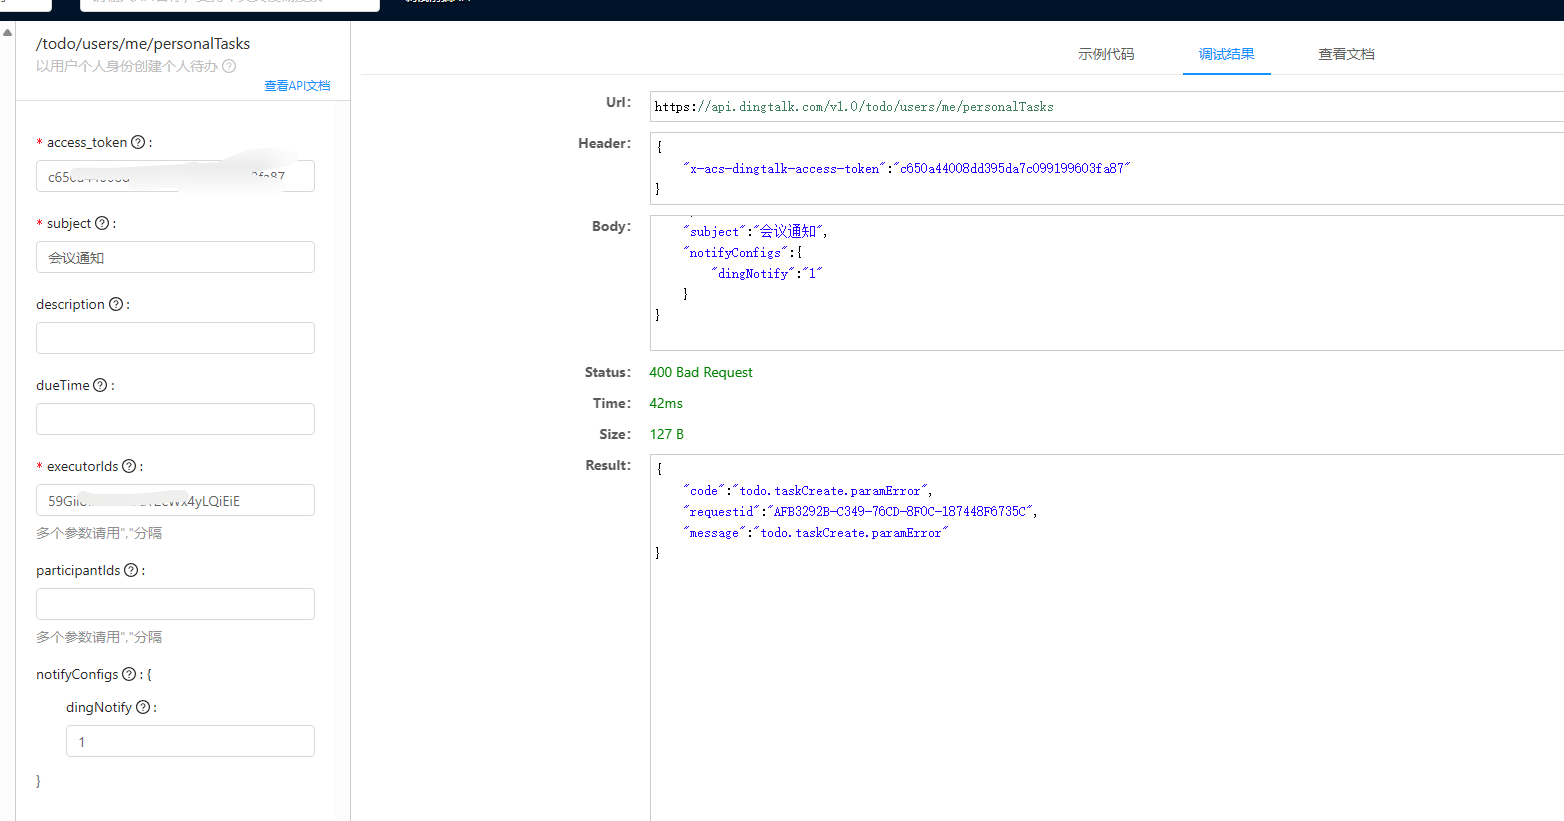Click the hint text below executorIds field
This screenshot has width=1564, height=821.
click(x=99, y=533)
